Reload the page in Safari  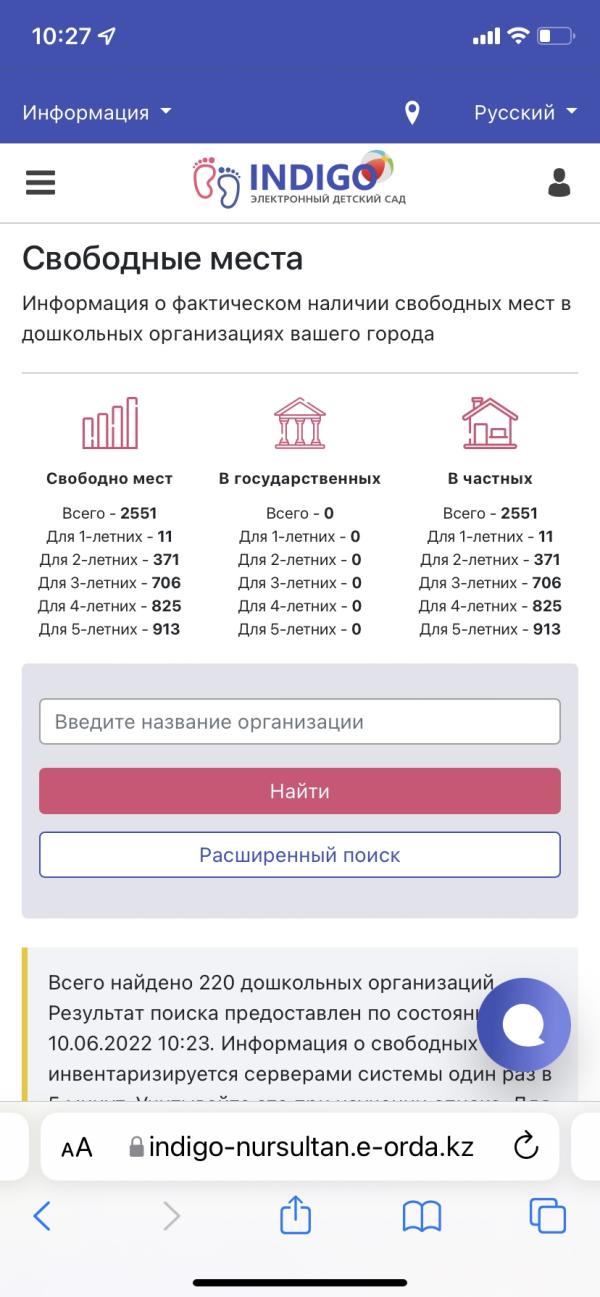[x=526, y=1146]
